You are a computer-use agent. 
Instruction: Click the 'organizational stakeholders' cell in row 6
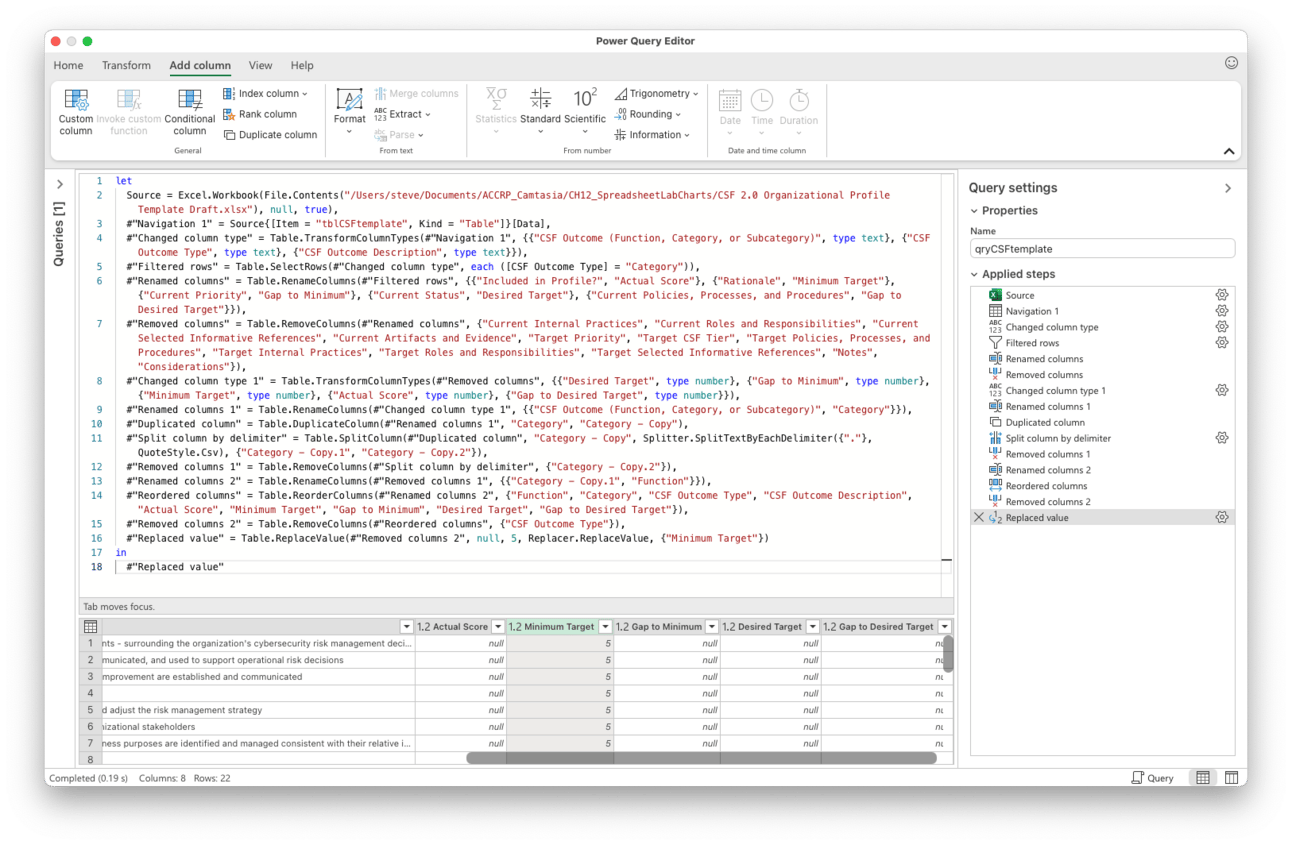tap(258, 727)
